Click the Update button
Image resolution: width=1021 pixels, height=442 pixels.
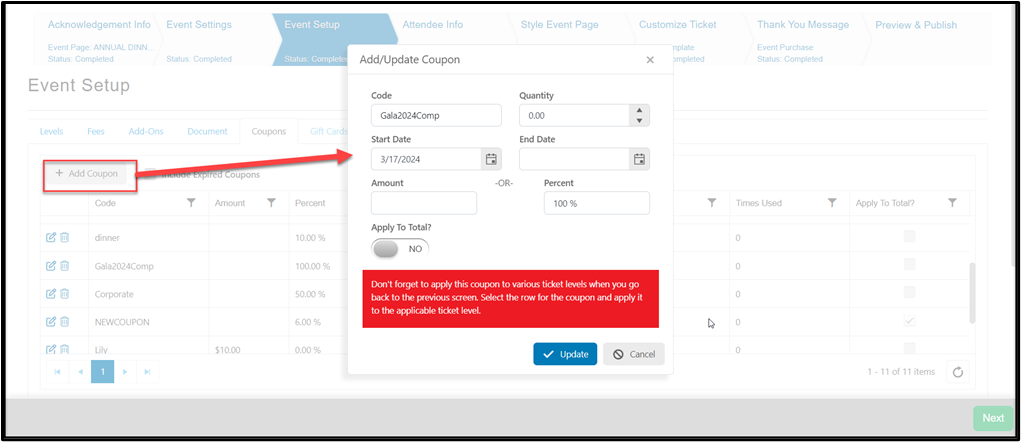click(x=565, y=354)
